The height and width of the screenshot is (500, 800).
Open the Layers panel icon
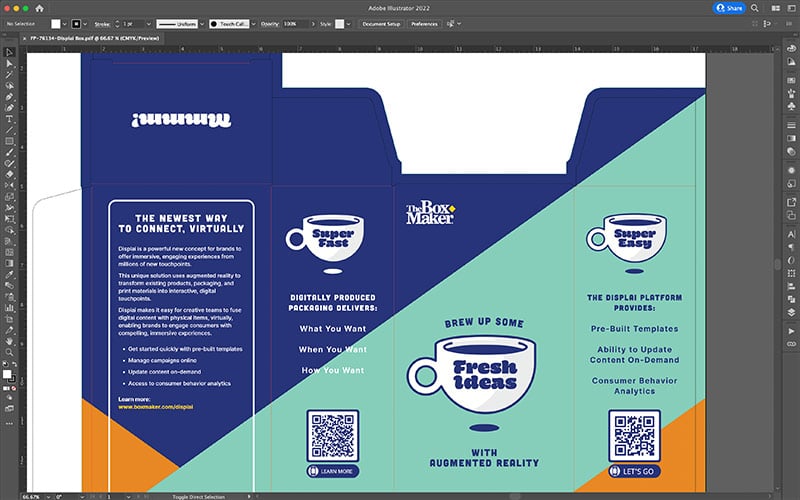(x=791, y=312)
